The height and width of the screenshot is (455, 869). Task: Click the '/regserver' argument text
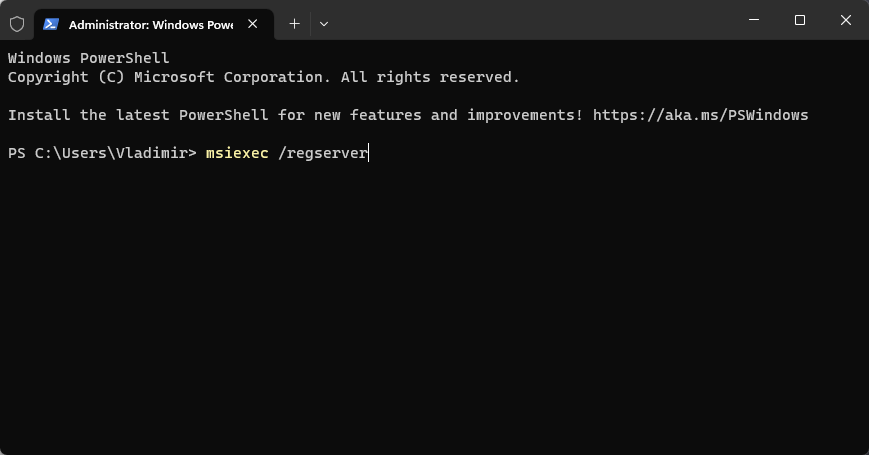point(323,153)
